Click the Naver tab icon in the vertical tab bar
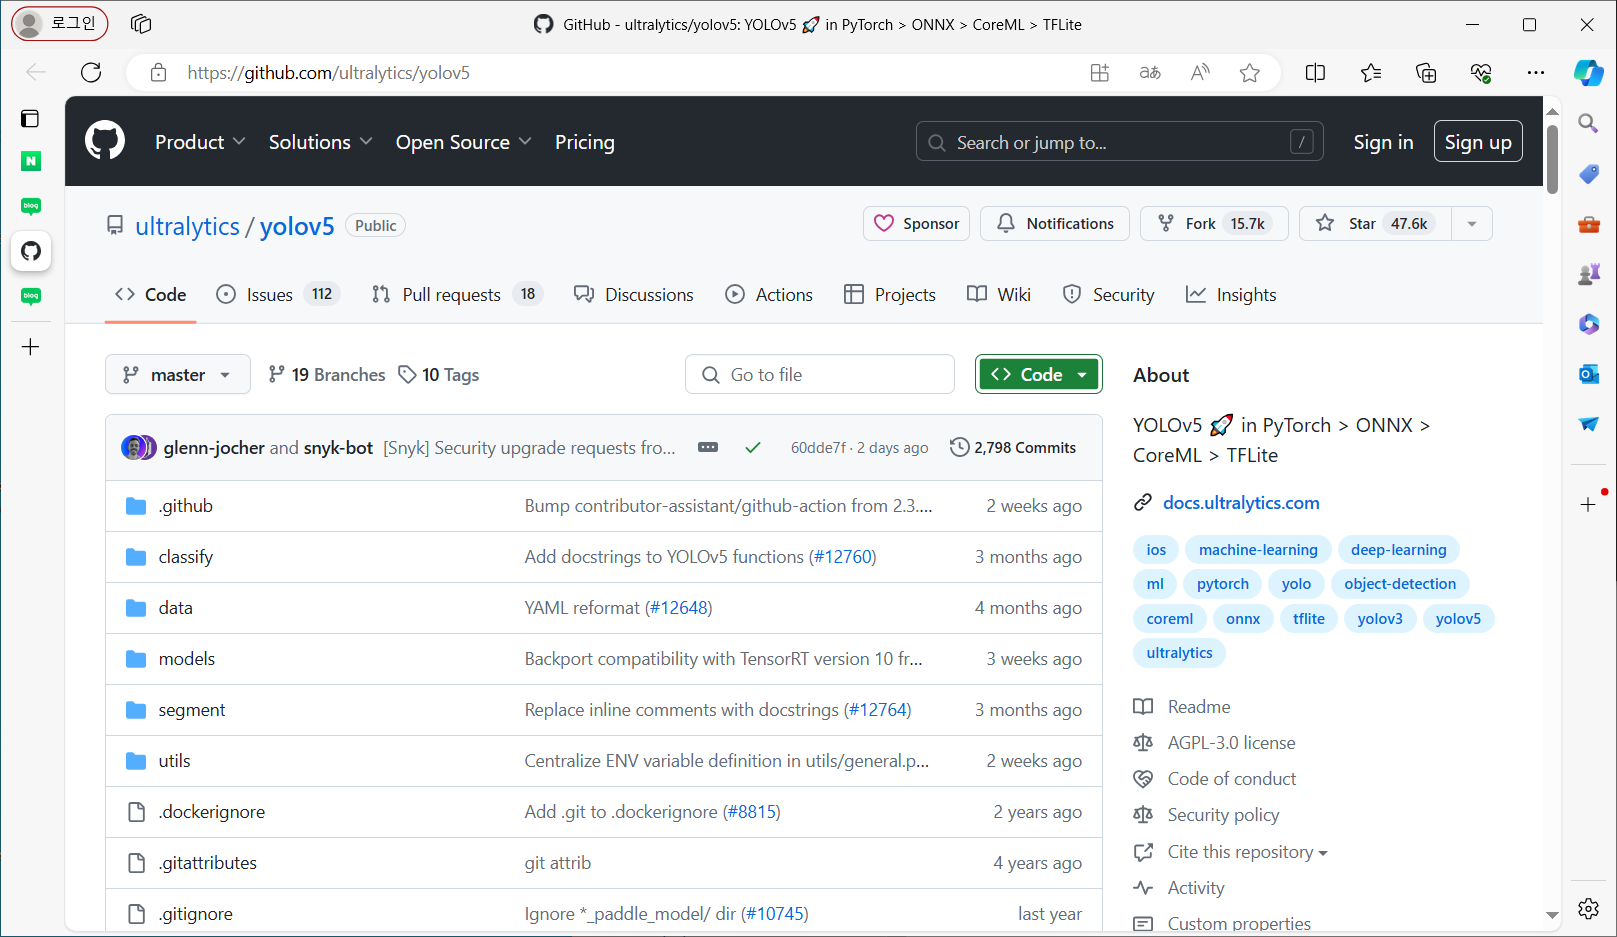This screenshot has width=1617, height=937. pos(31,161)
